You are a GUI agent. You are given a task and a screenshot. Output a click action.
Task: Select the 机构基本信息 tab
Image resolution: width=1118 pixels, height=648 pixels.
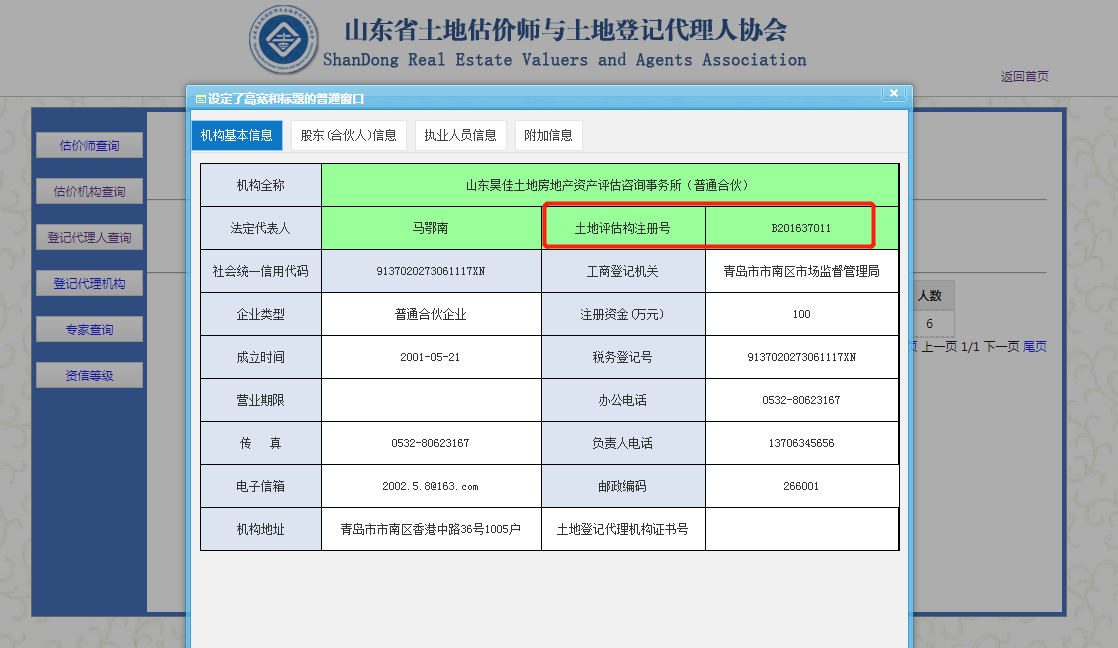[x=237, y=136]
